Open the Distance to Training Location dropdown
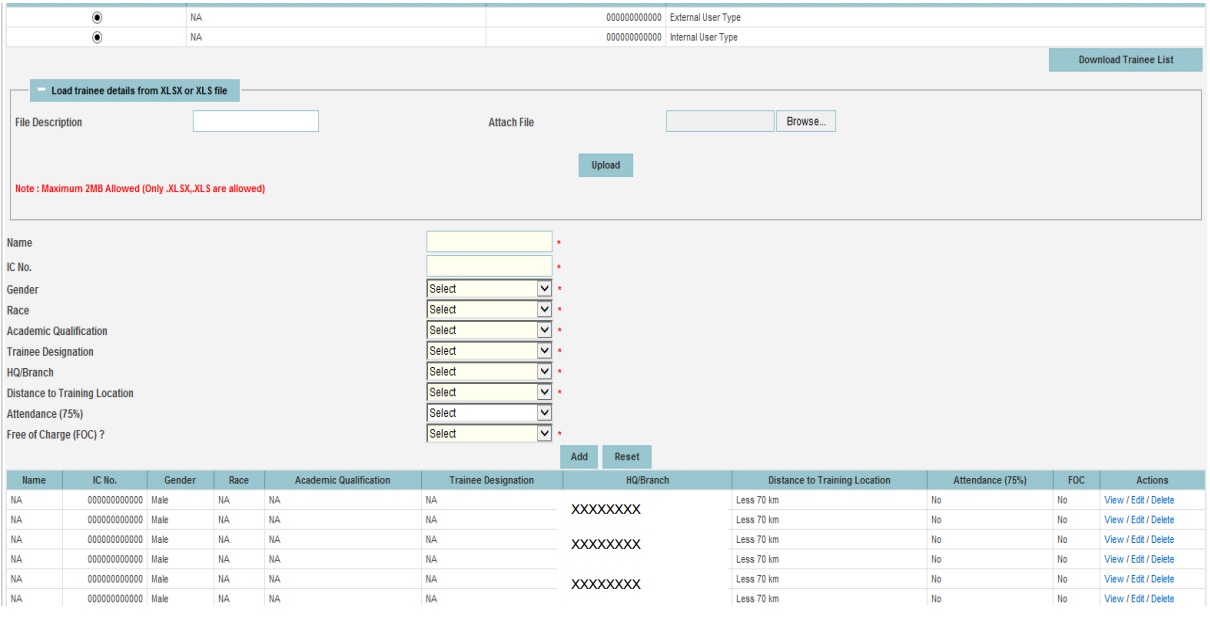Image resolution: width=1210 pixels, height=617 pixels. coord(546,392)
